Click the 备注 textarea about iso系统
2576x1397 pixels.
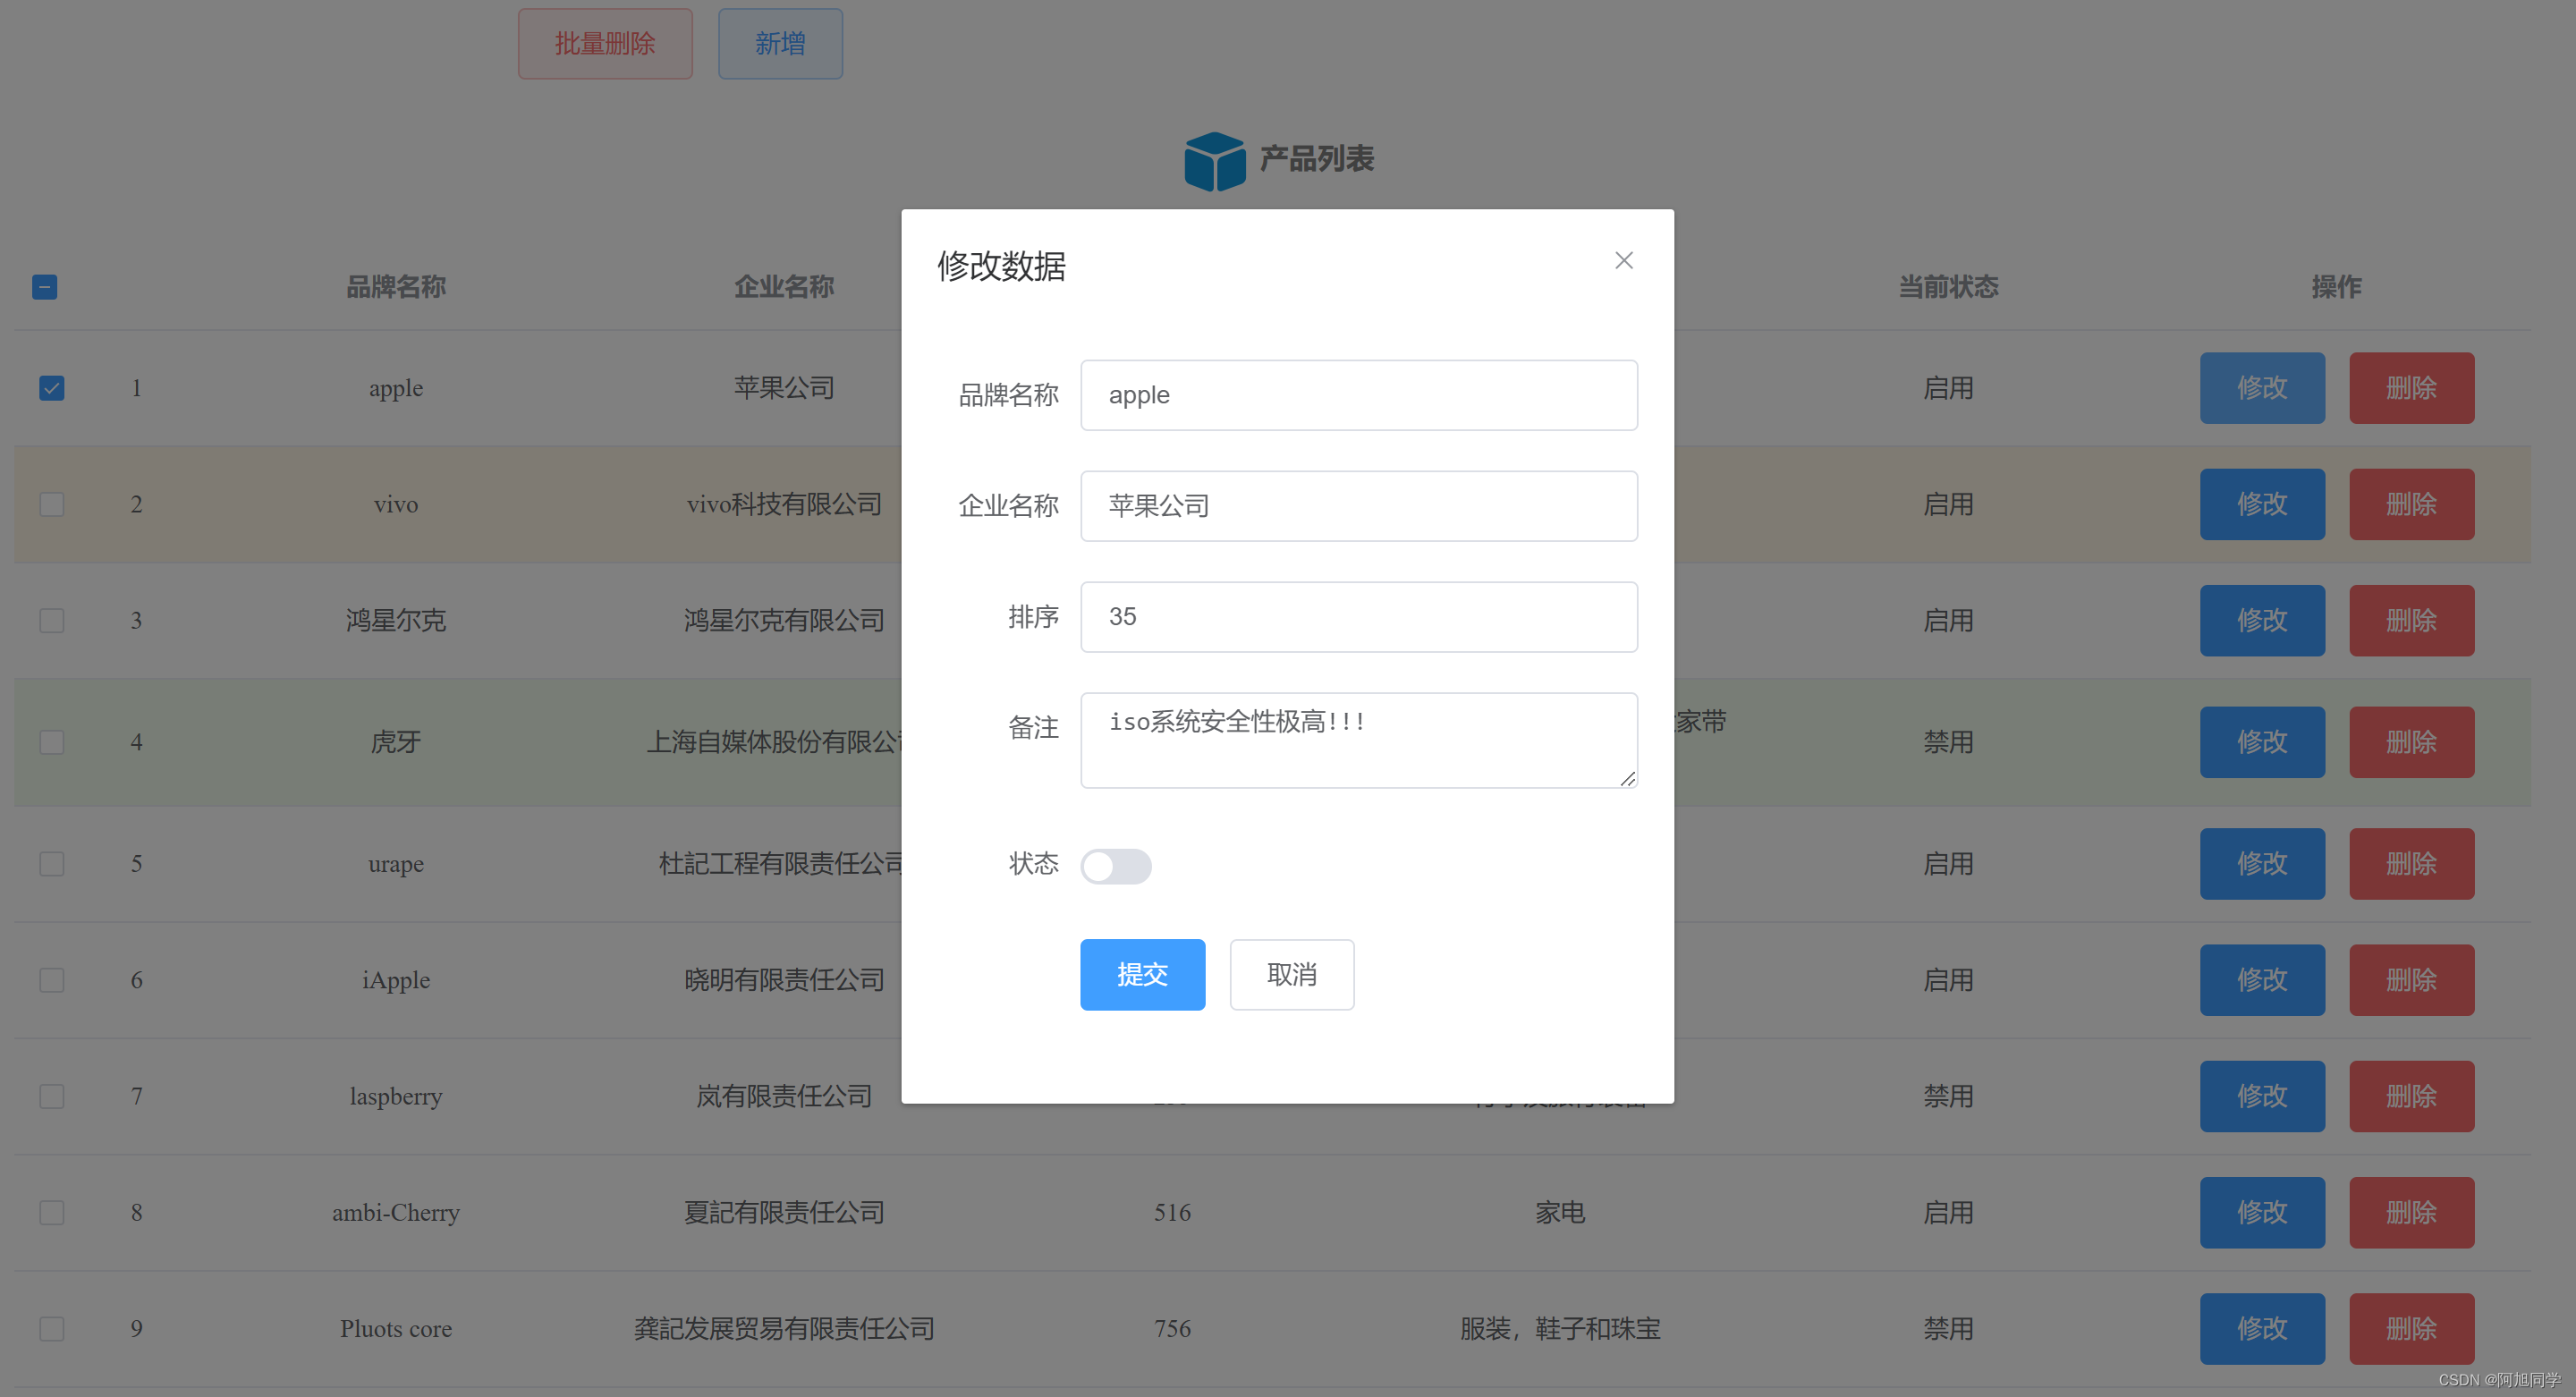pos(1358,740)
